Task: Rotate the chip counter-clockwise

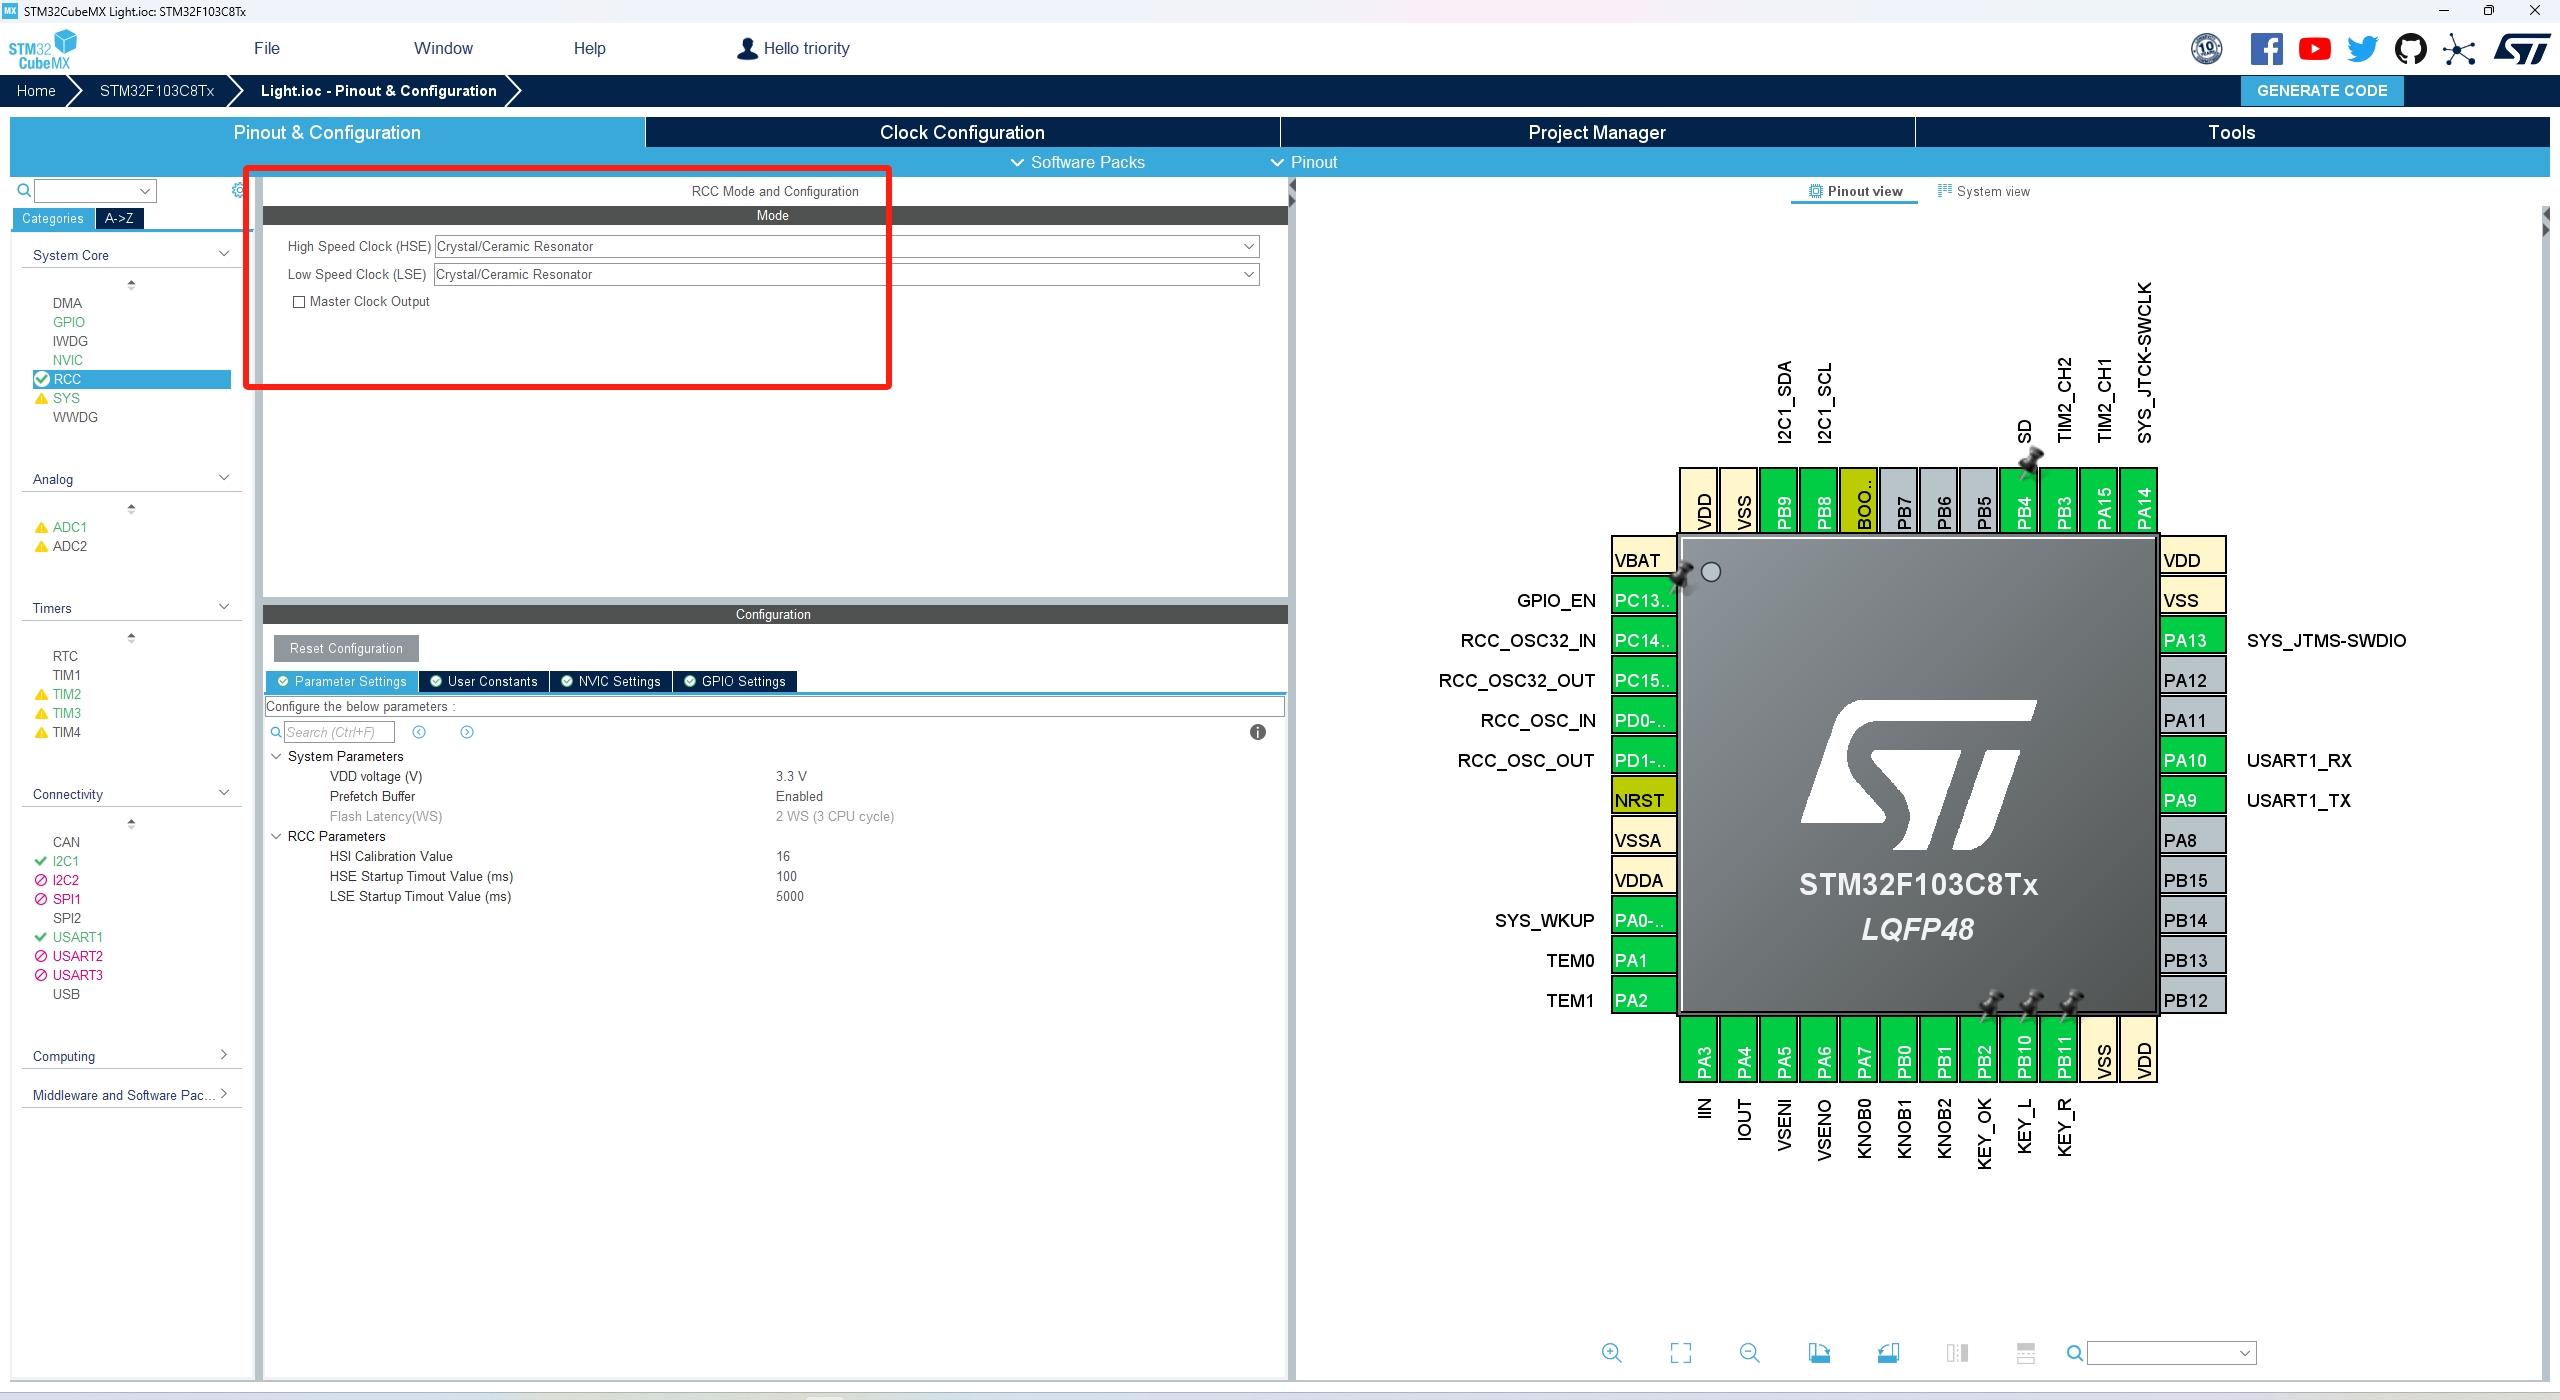Action: [x=1888, y=1353]
